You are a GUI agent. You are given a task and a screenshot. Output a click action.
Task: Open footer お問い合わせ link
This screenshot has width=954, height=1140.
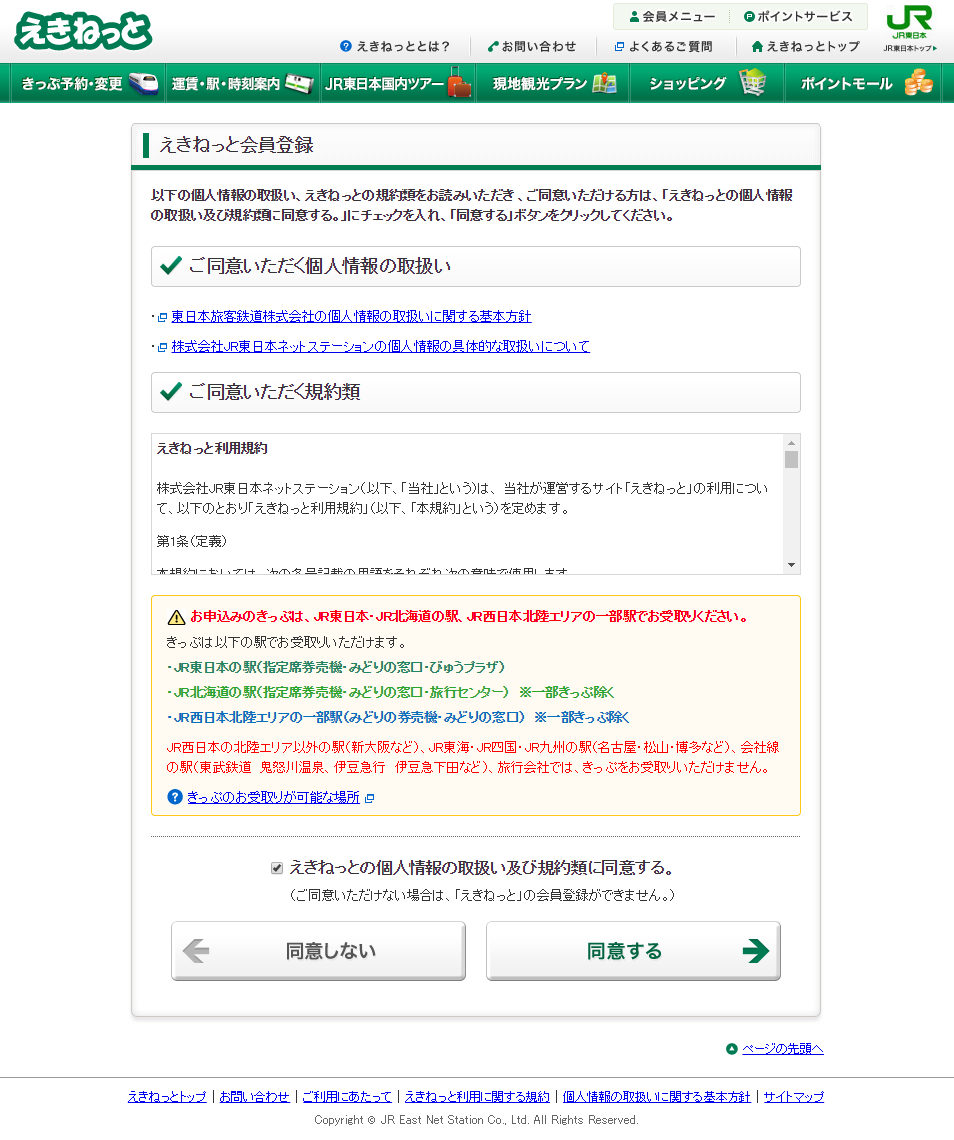254,1096
